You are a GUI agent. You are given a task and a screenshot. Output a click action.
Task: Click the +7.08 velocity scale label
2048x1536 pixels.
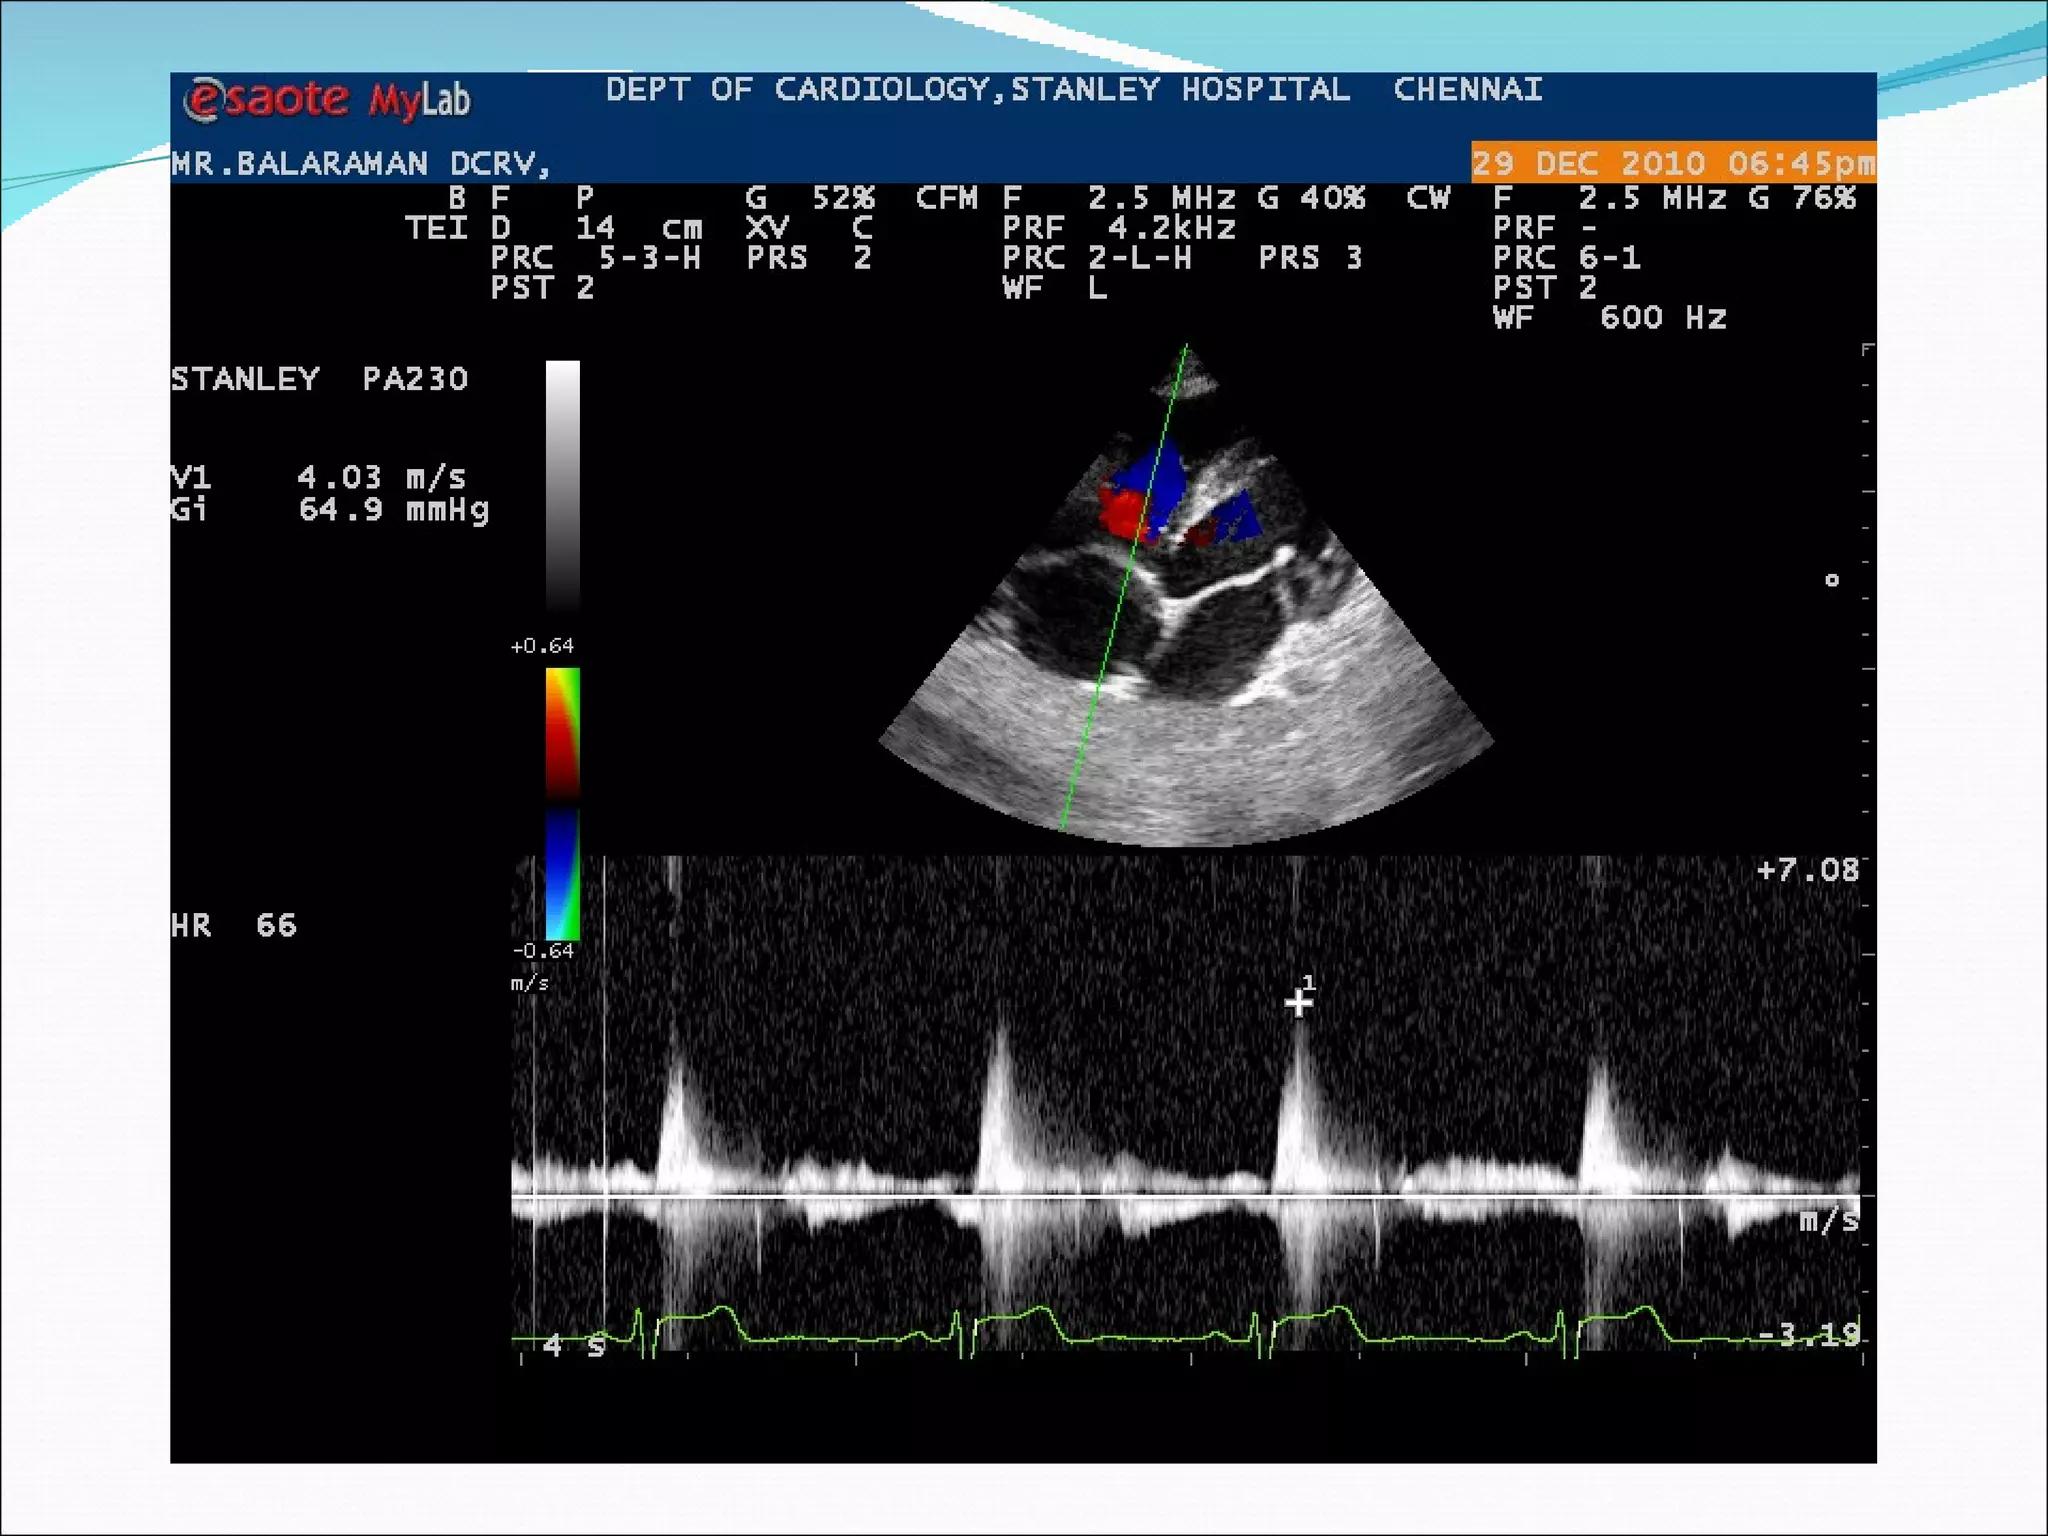1808,870
